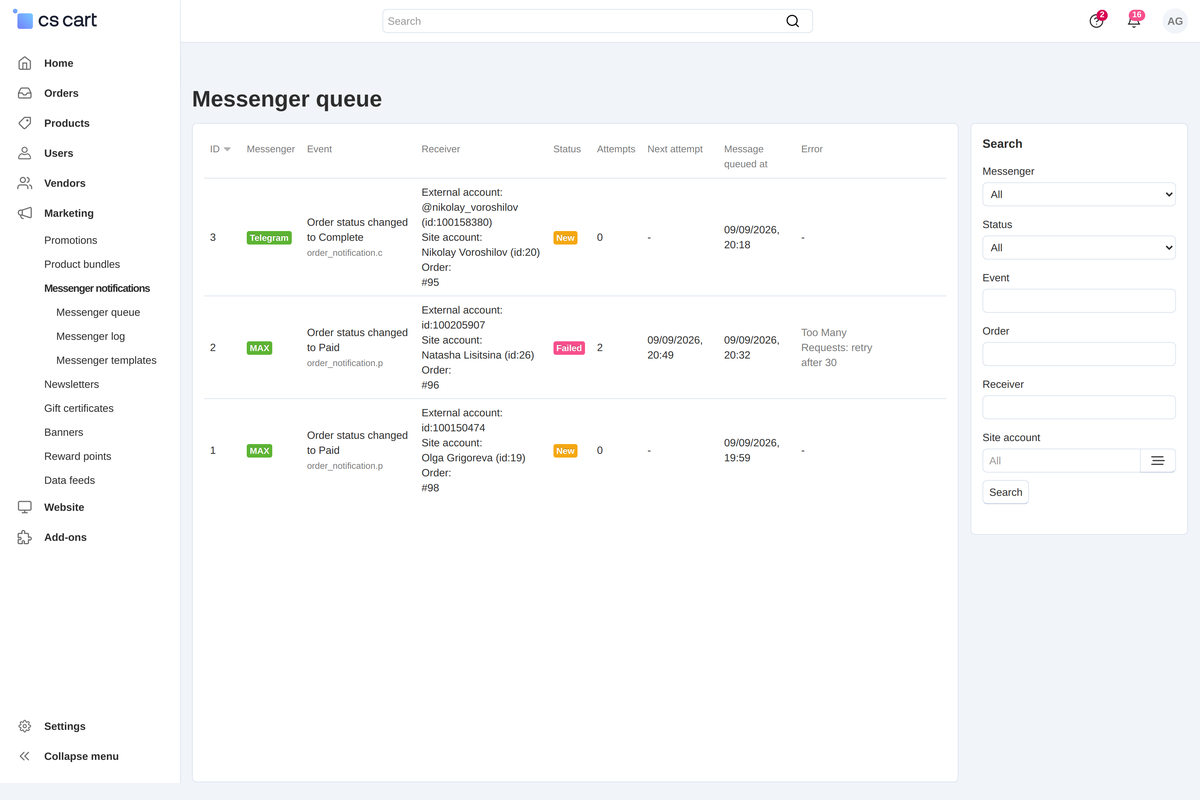Image resolution: width=1200 pixels, height=800 pixels.
Task: Click the Products tag icon
Action: point(25,123)
